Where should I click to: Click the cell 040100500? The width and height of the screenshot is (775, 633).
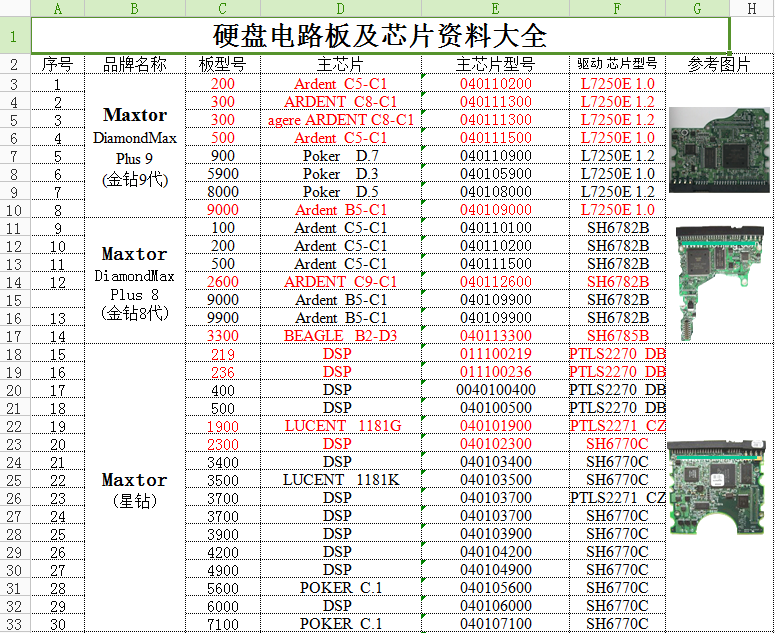coord(495,408)
